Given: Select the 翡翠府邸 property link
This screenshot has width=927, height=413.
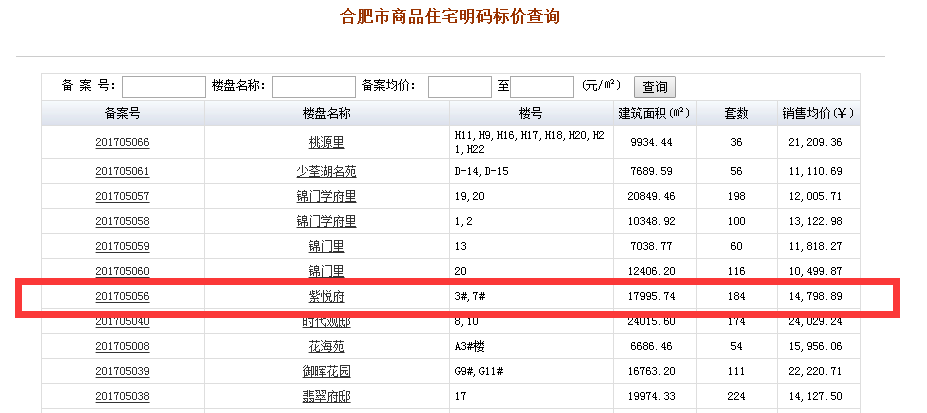Looking at the screenshot, I should click(x=326, y=397).
